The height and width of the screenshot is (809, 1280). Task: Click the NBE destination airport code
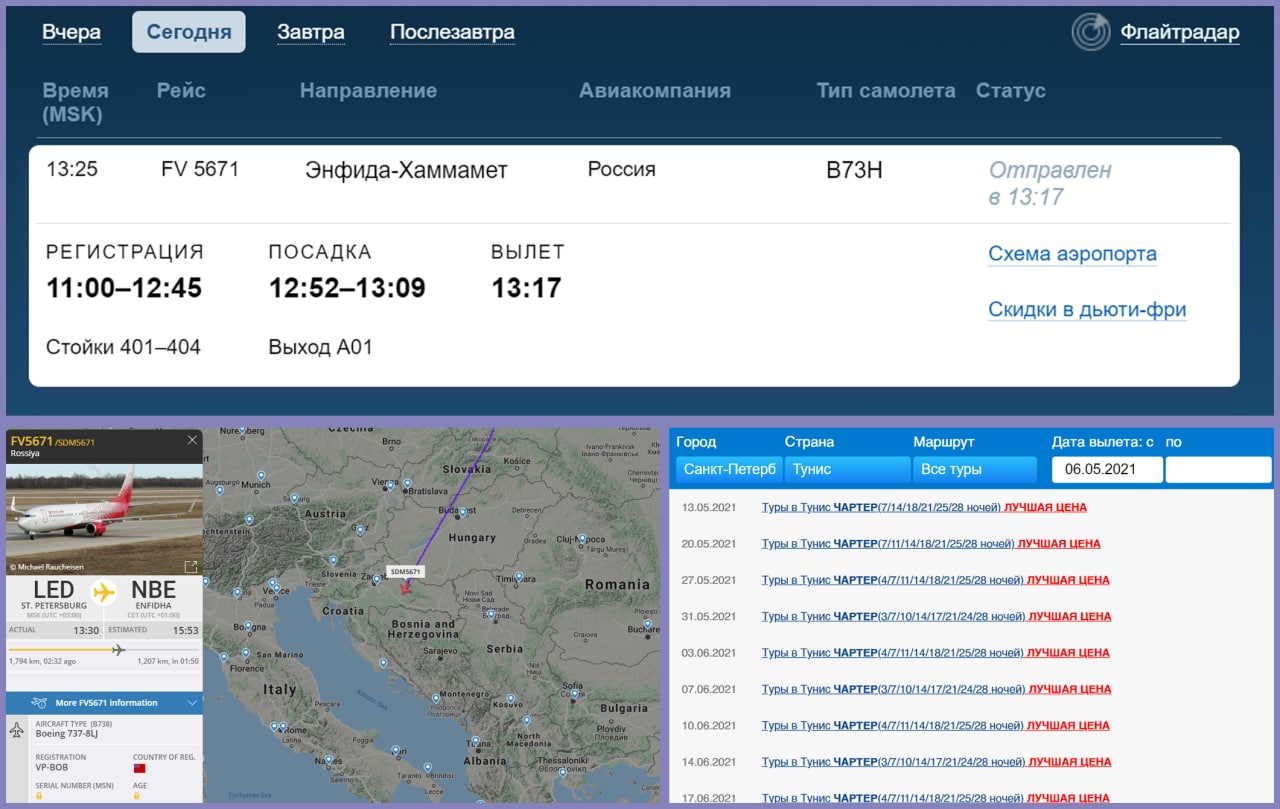pyautogui.click(x=153, y=590)
